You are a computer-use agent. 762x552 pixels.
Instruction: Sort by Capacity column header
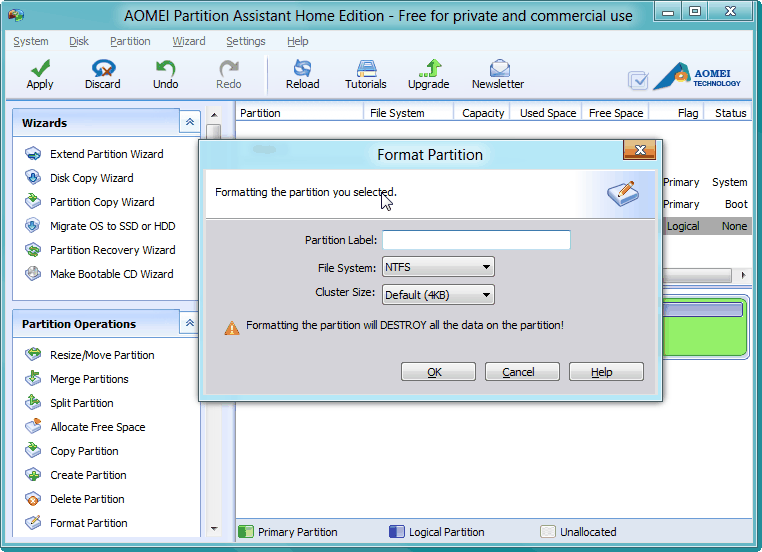point(482,113)
